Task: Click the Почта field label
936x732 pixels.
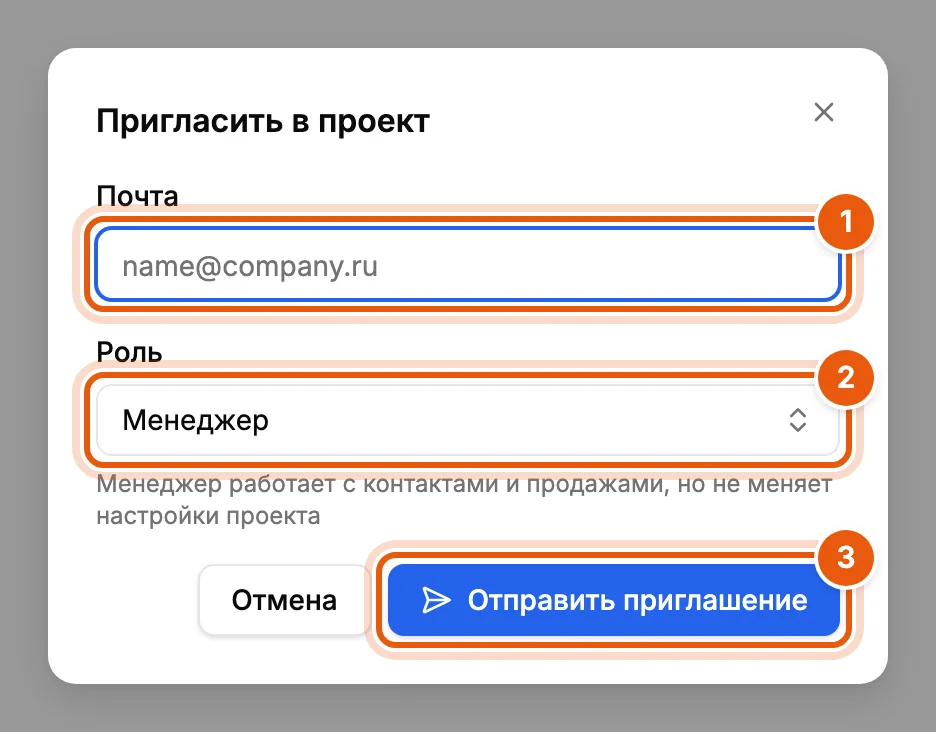Action: pos(137,196)
